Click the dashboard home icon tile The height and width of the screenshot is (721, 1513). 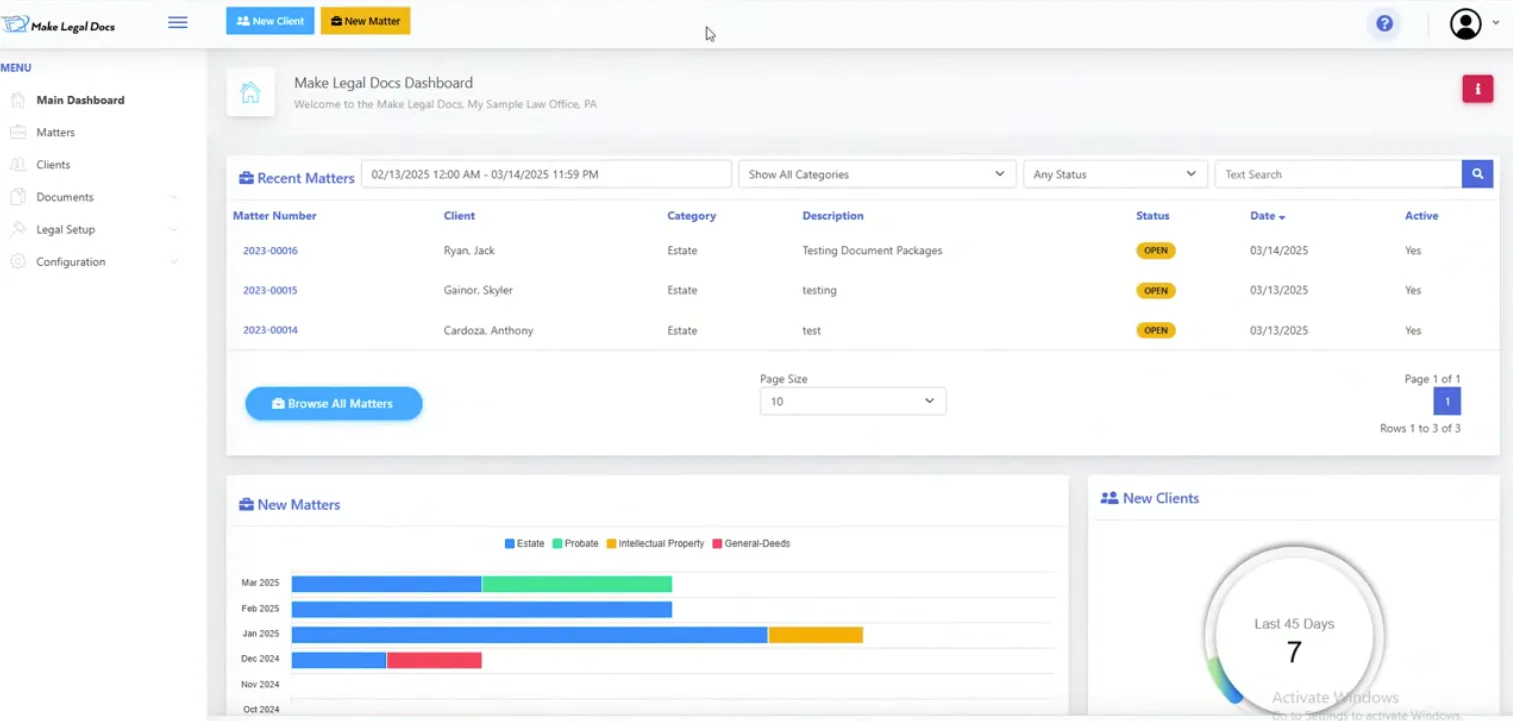pyautogui.click(x=250, y=93)
